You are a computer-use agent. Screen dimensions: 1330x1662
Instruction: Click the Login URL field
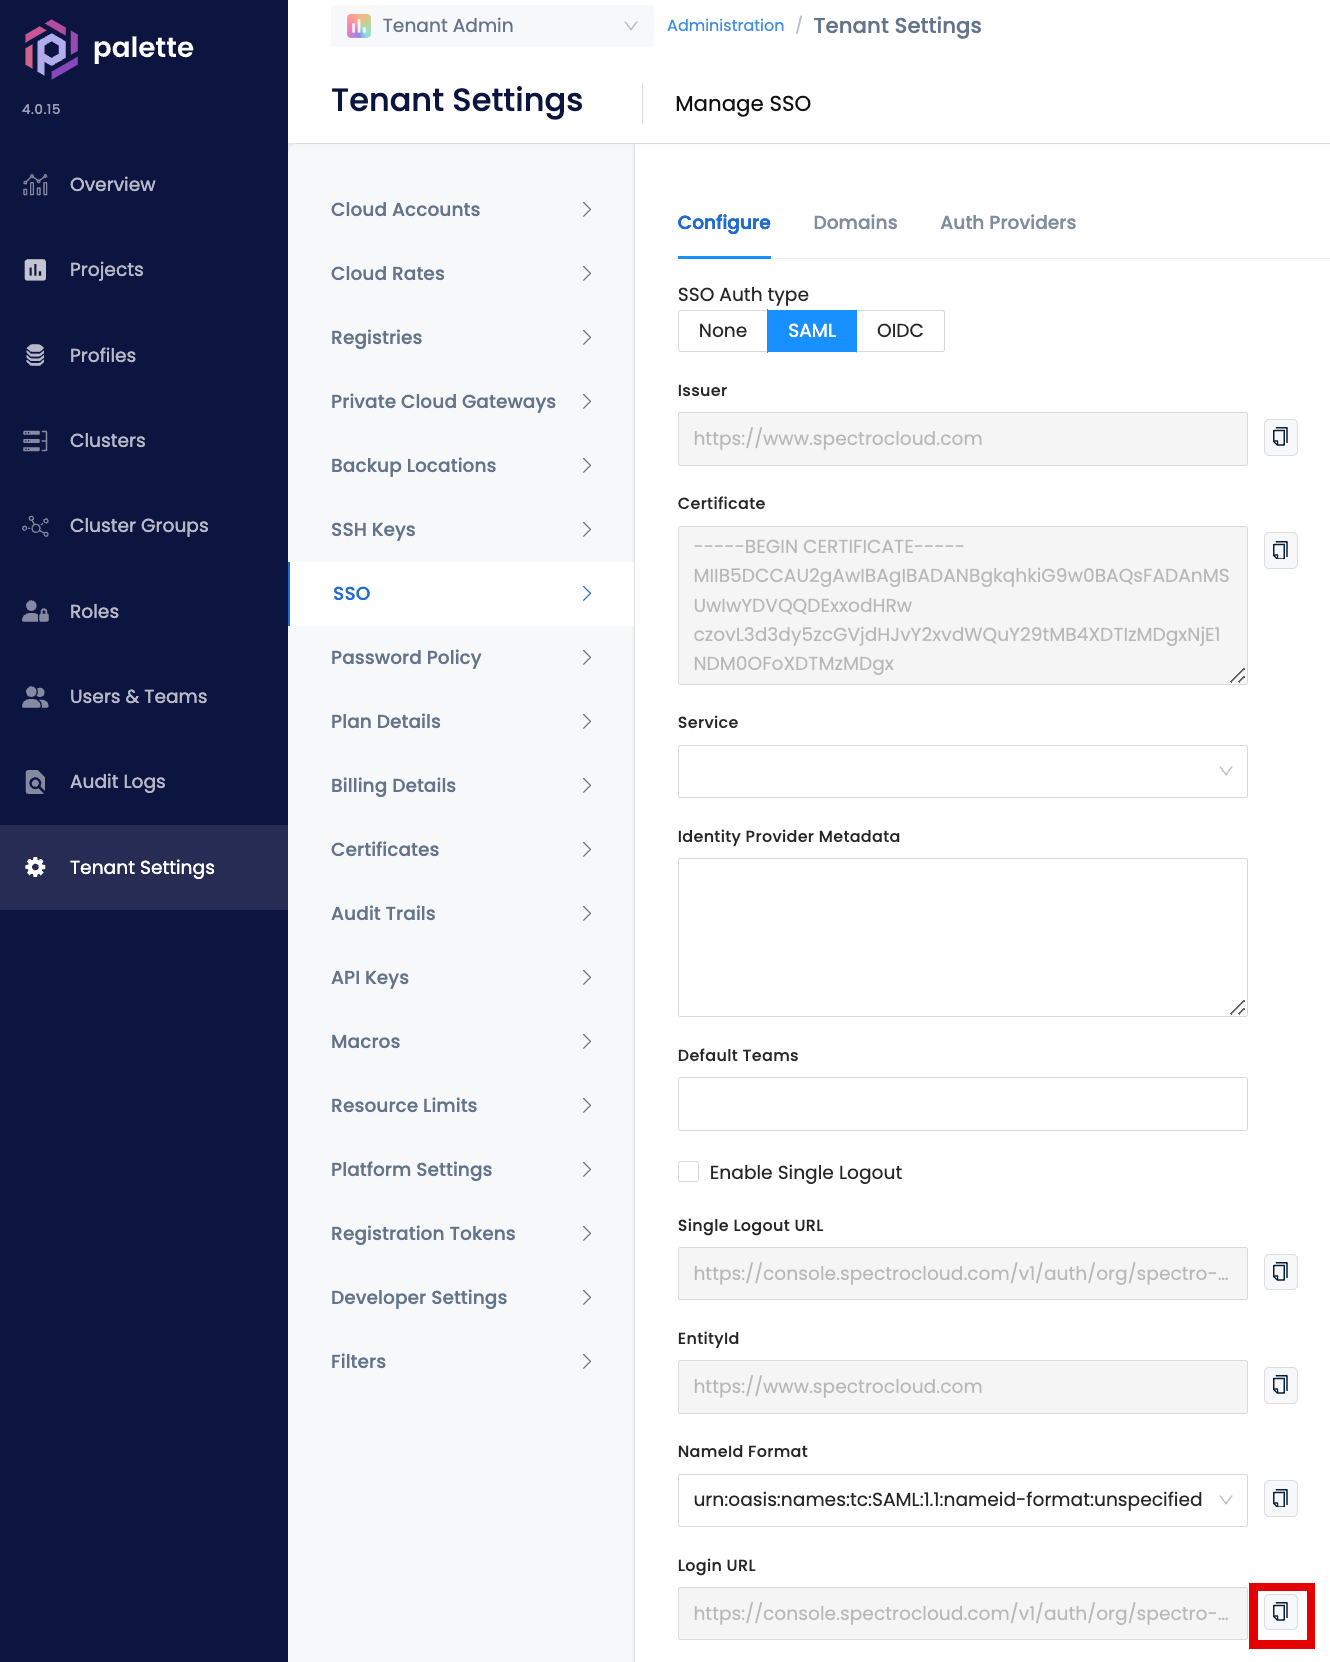pyautogui.click(x=962, y=1613)
